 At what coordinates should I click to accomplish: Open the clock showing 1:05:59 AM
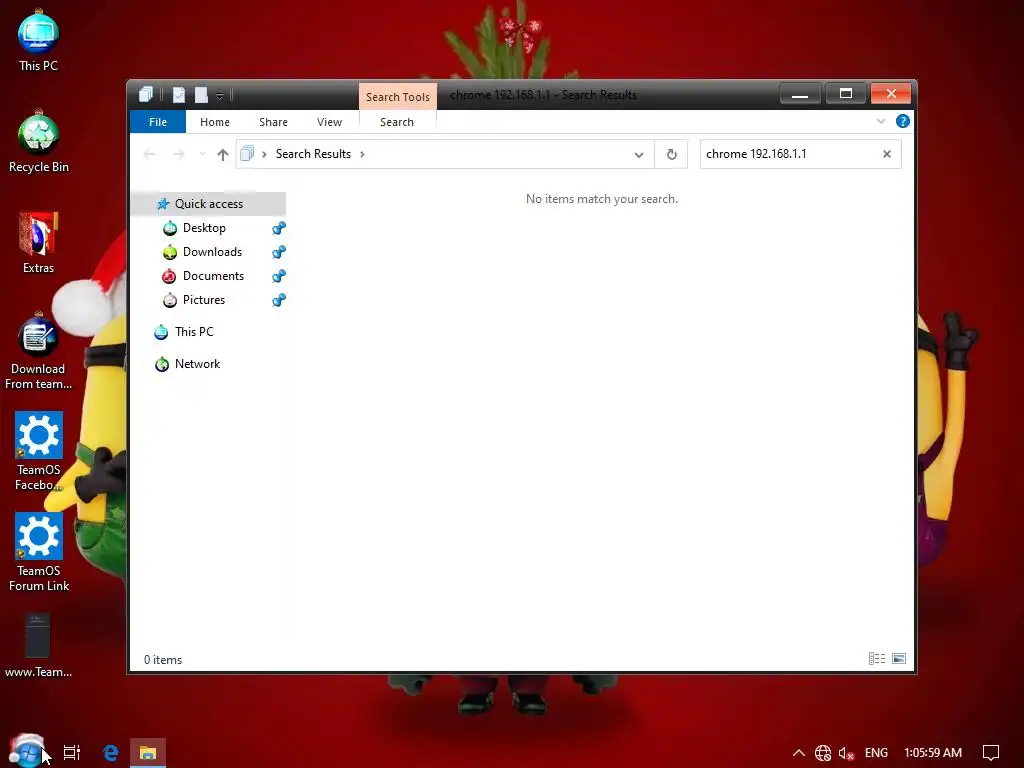coord(933,753)
